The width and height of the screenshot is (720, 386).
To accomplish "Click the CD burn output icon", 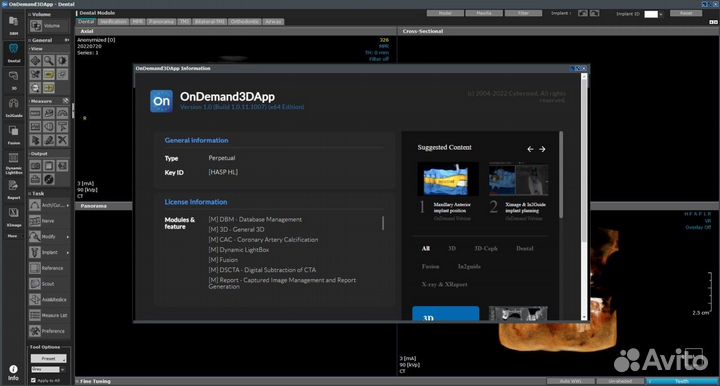I will coord(49,179).
